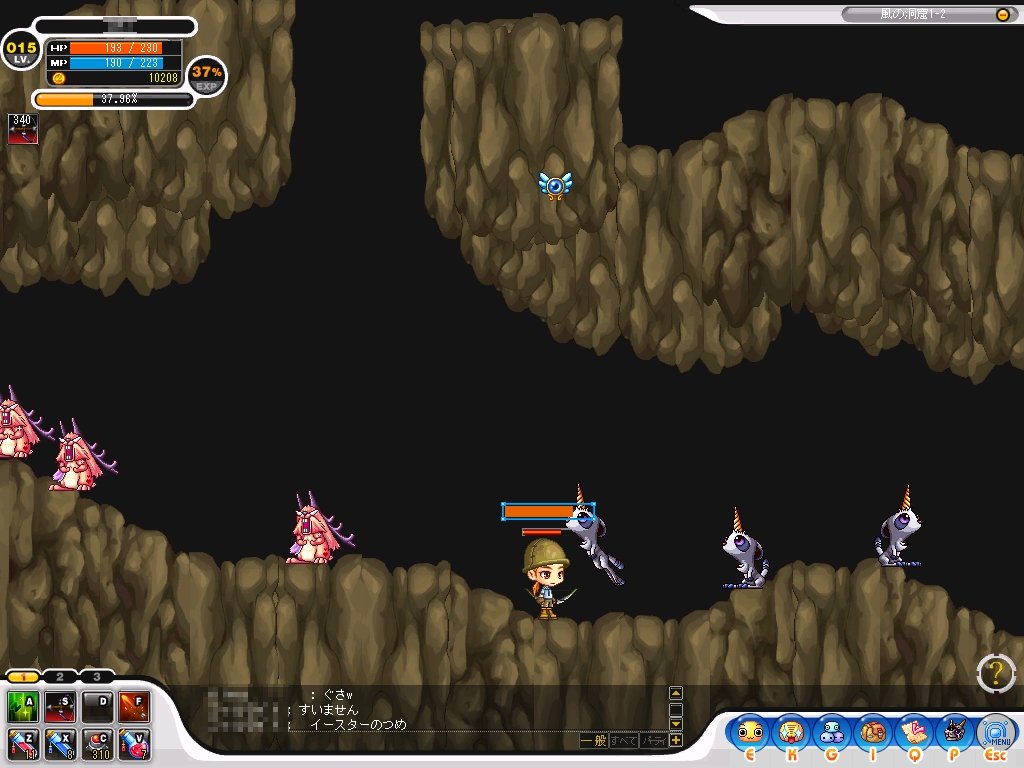Open the guild/community icon labeled G
Image resolution: width=1024 pixels, height=768 pixels.
coord(832,733)
